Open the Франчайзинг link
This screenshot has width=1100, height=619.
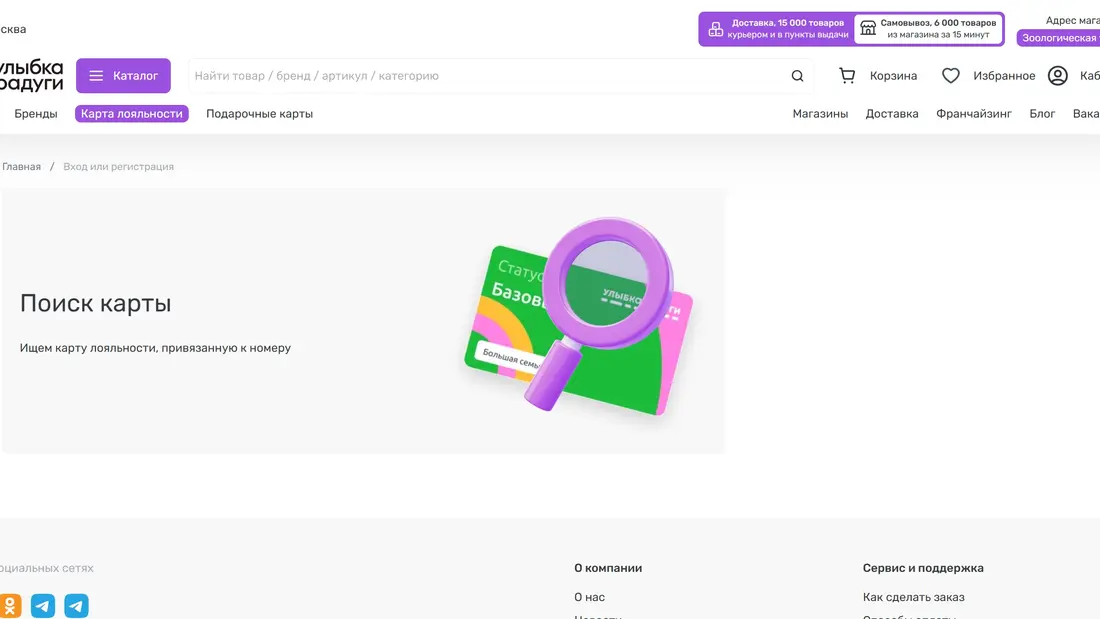(x=973, y=114)
